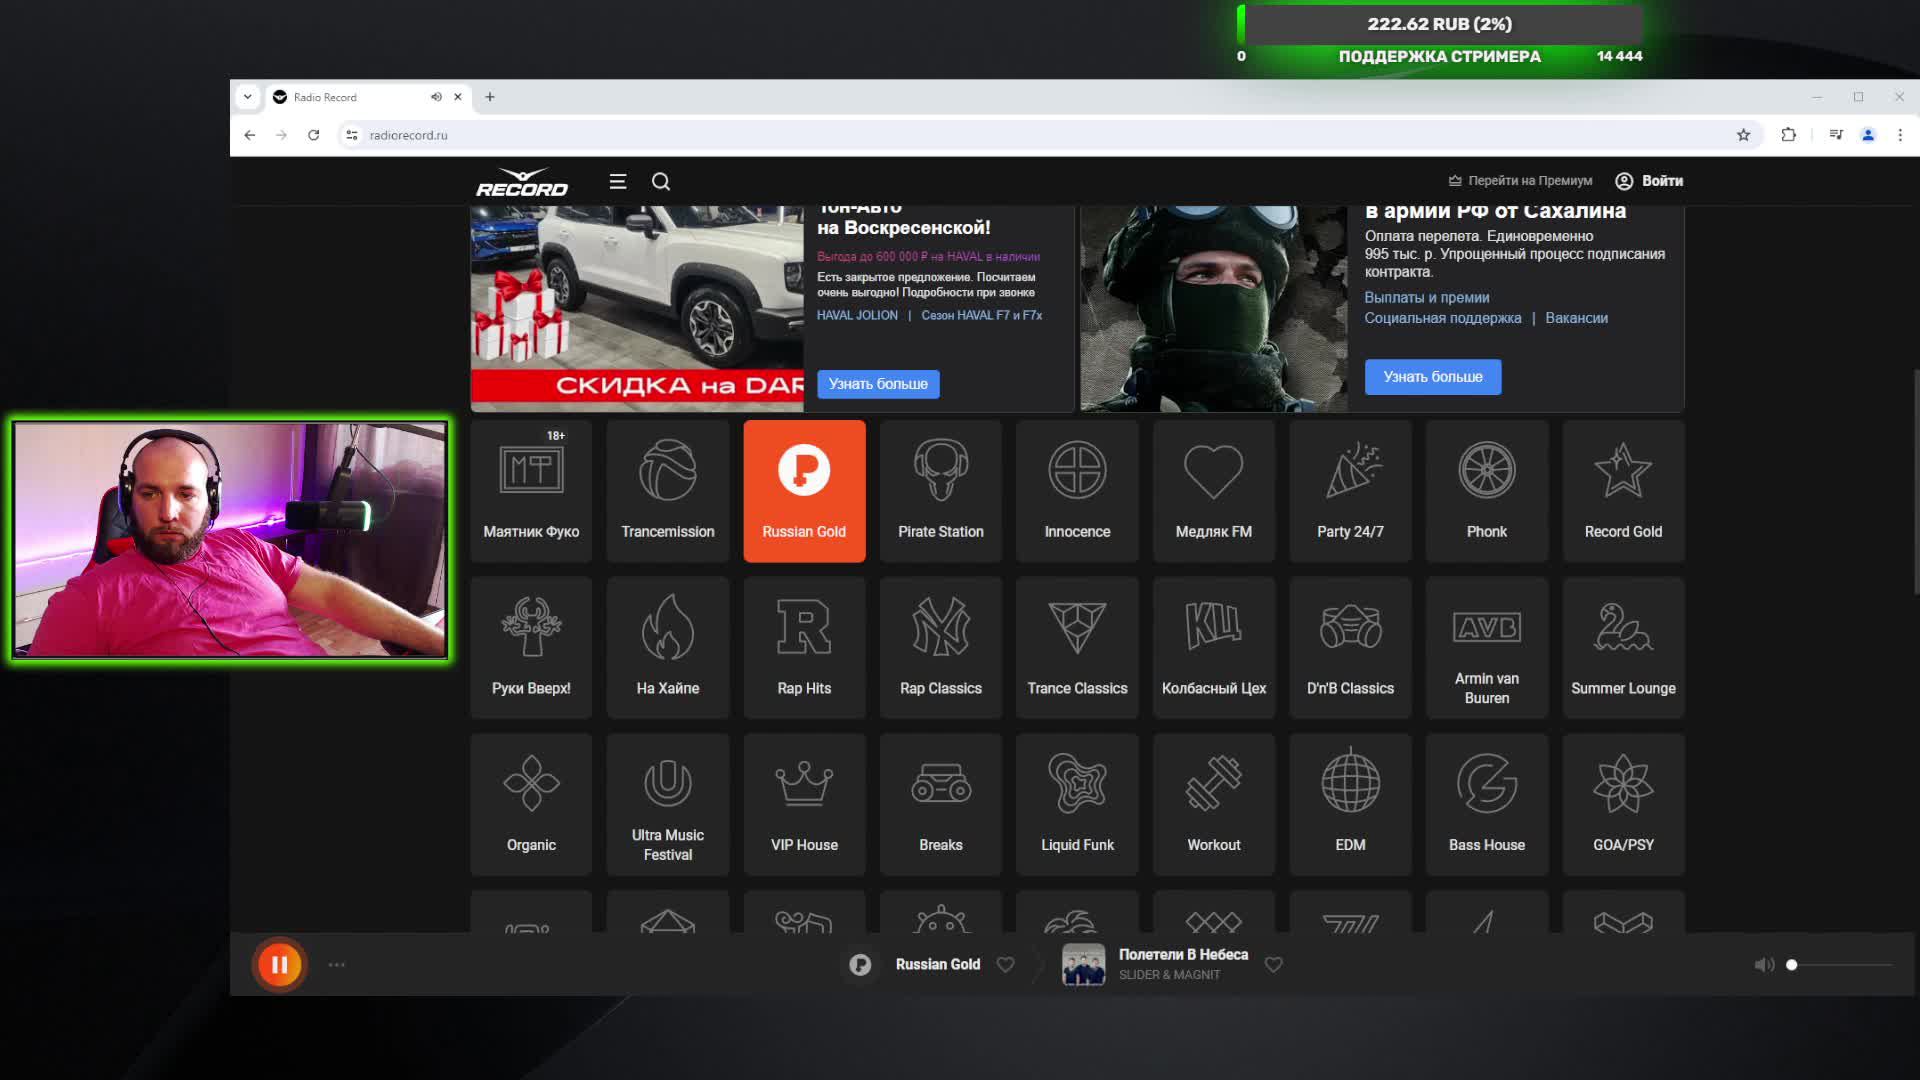Click the Войти login button
The height and width of the screenshot is (1080, 1920).
[x=1650, y=181]
